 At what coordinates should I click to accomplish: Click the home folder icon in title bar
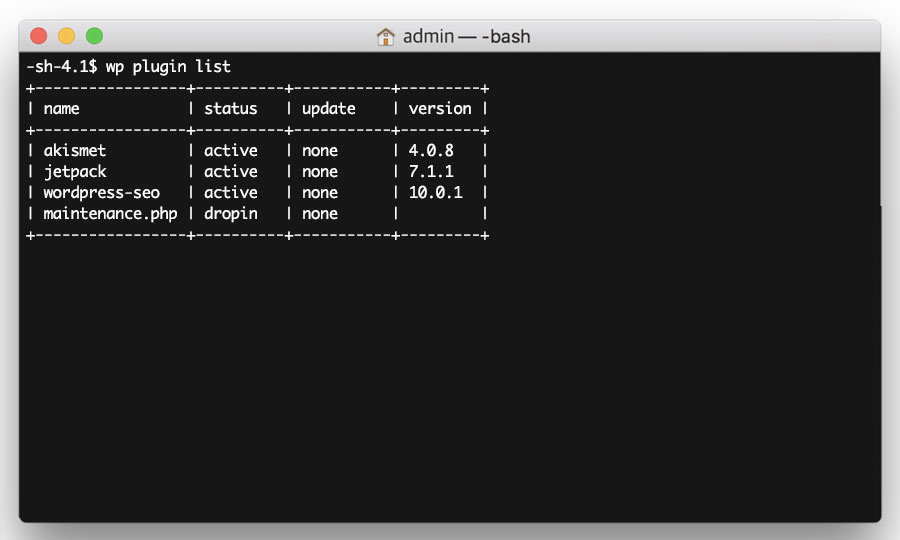[x=385, y=36]
